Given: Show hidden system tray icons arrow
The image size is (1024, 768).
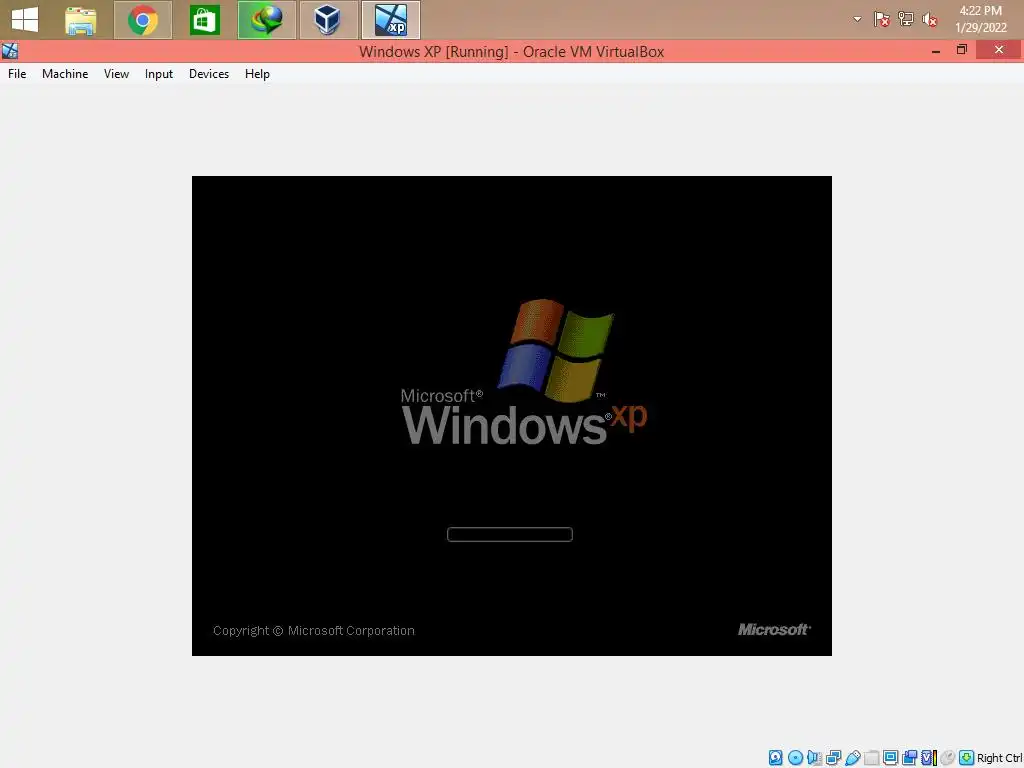Looking at the screenshot, I should pos(857,20).
